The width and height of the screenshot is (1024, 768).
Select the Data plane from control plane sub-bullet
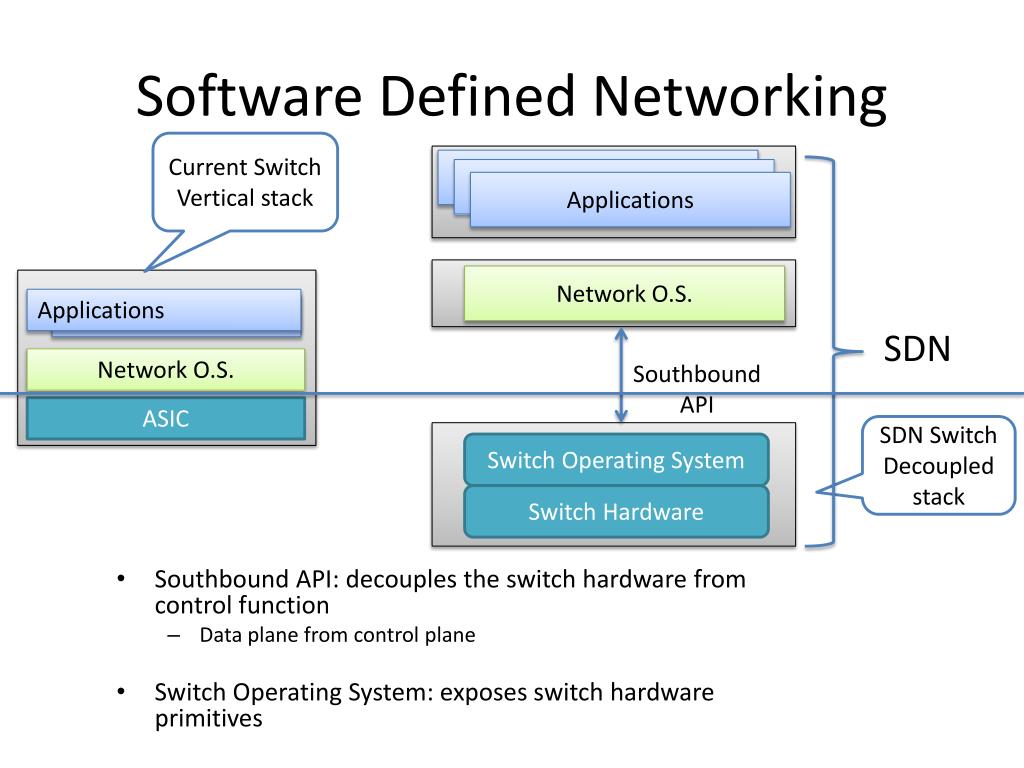tap(337, 635)
